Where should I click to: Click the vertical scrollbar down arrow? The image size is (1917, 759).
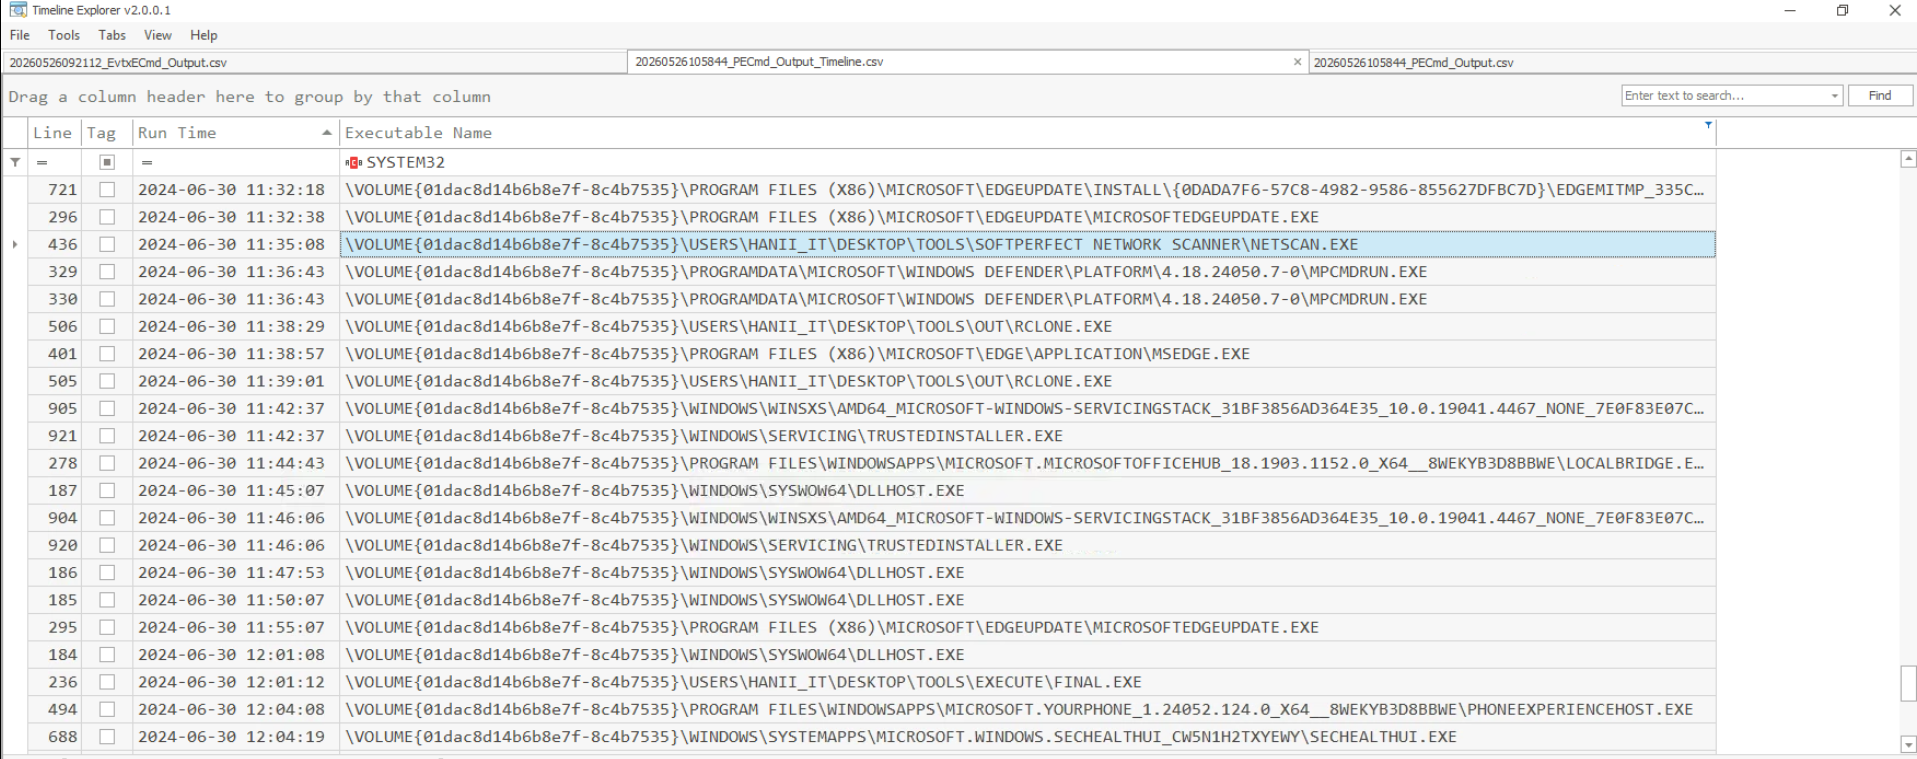coord(1908,744)
